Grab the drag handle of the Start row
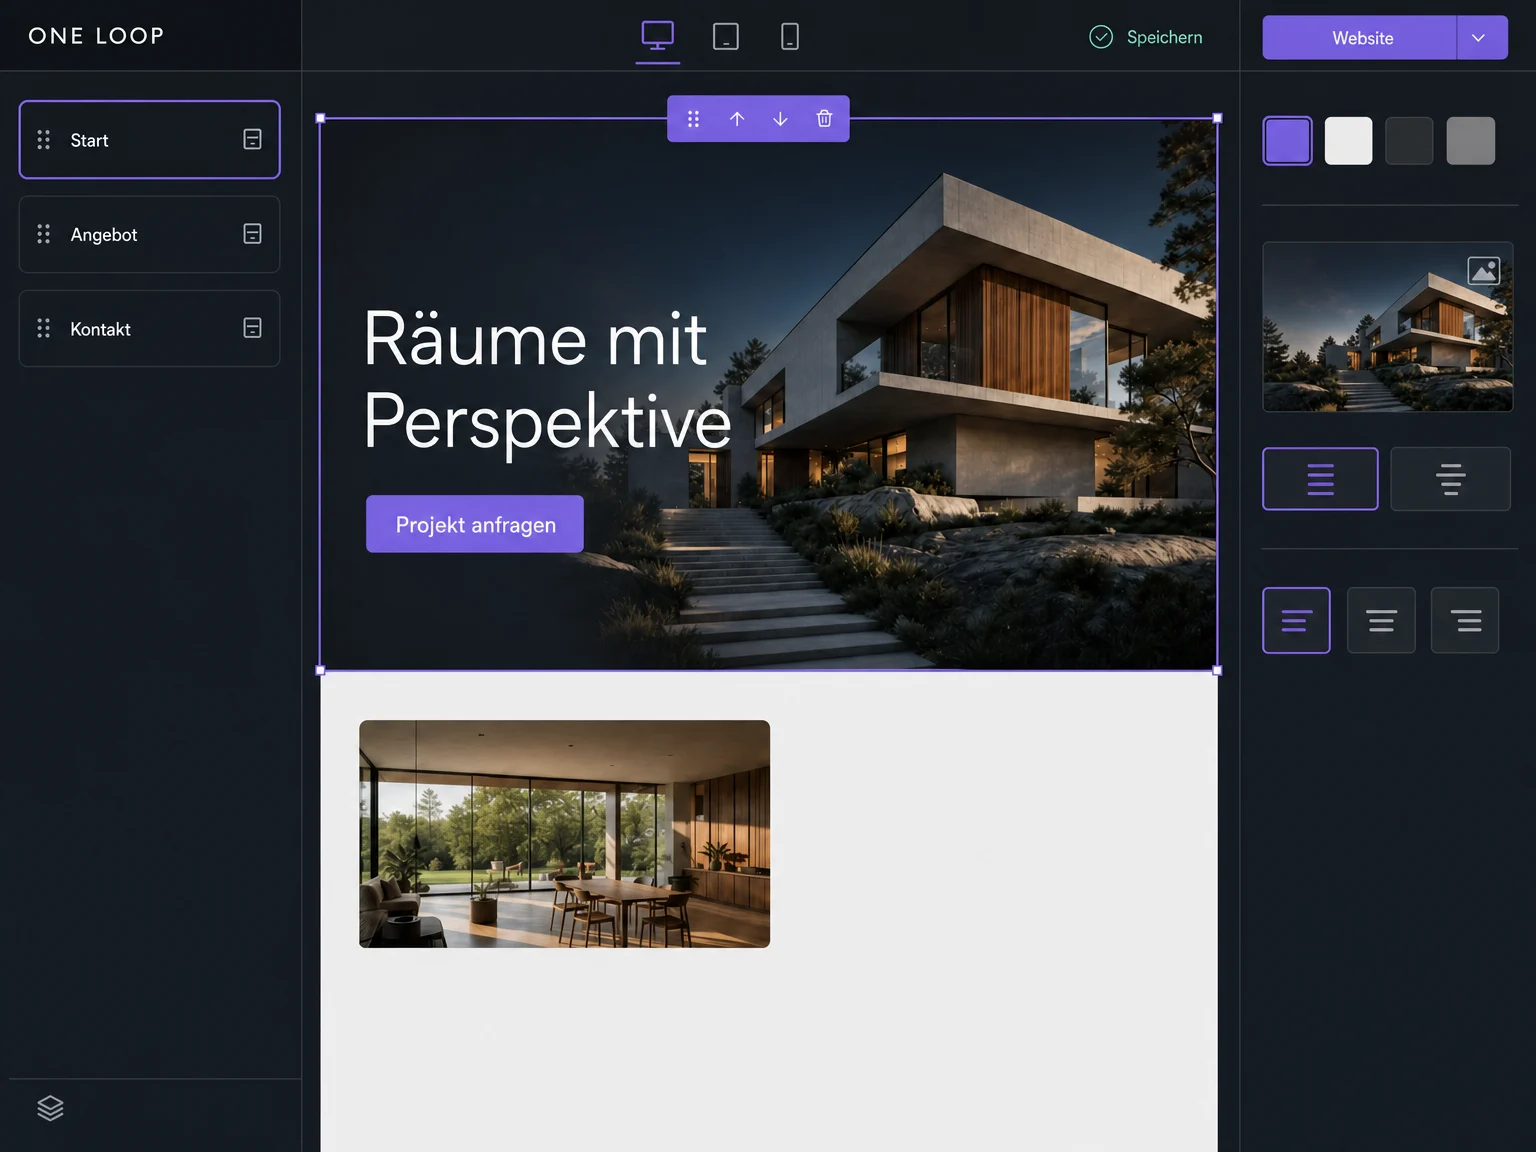1536x1152 pixels. point(43,140)
